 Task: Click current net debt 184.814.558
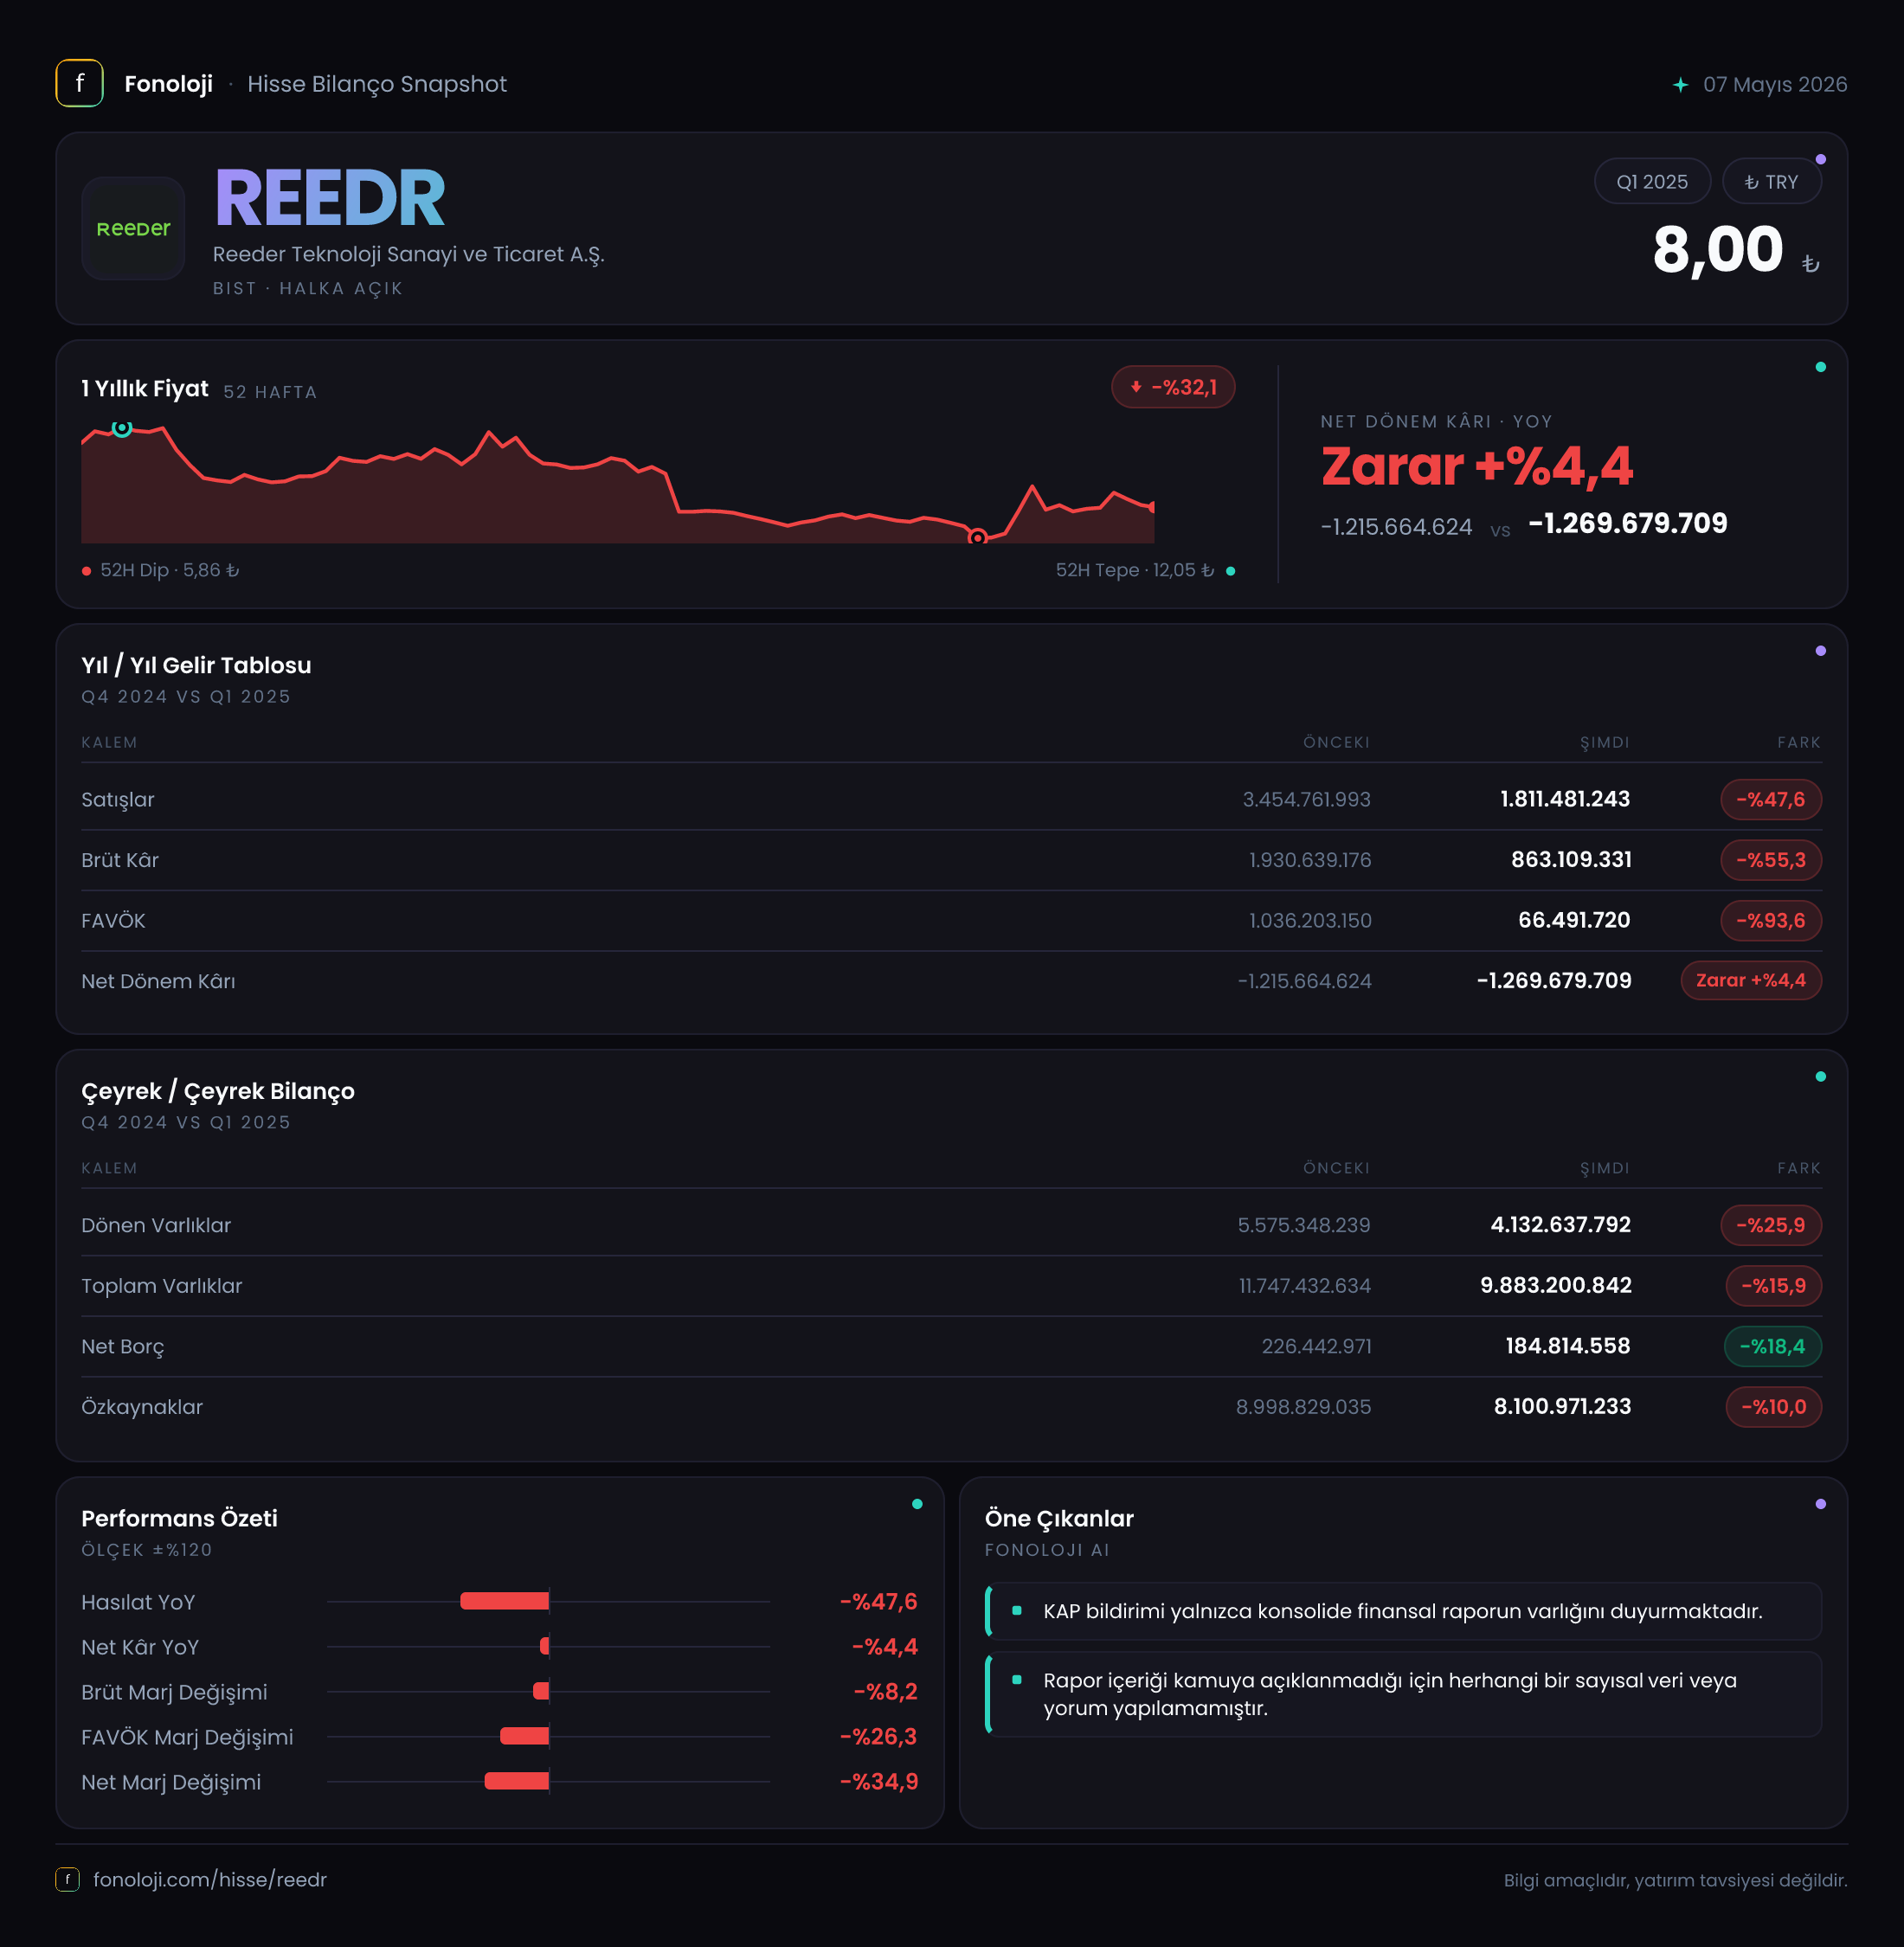pos(1567,1346)
